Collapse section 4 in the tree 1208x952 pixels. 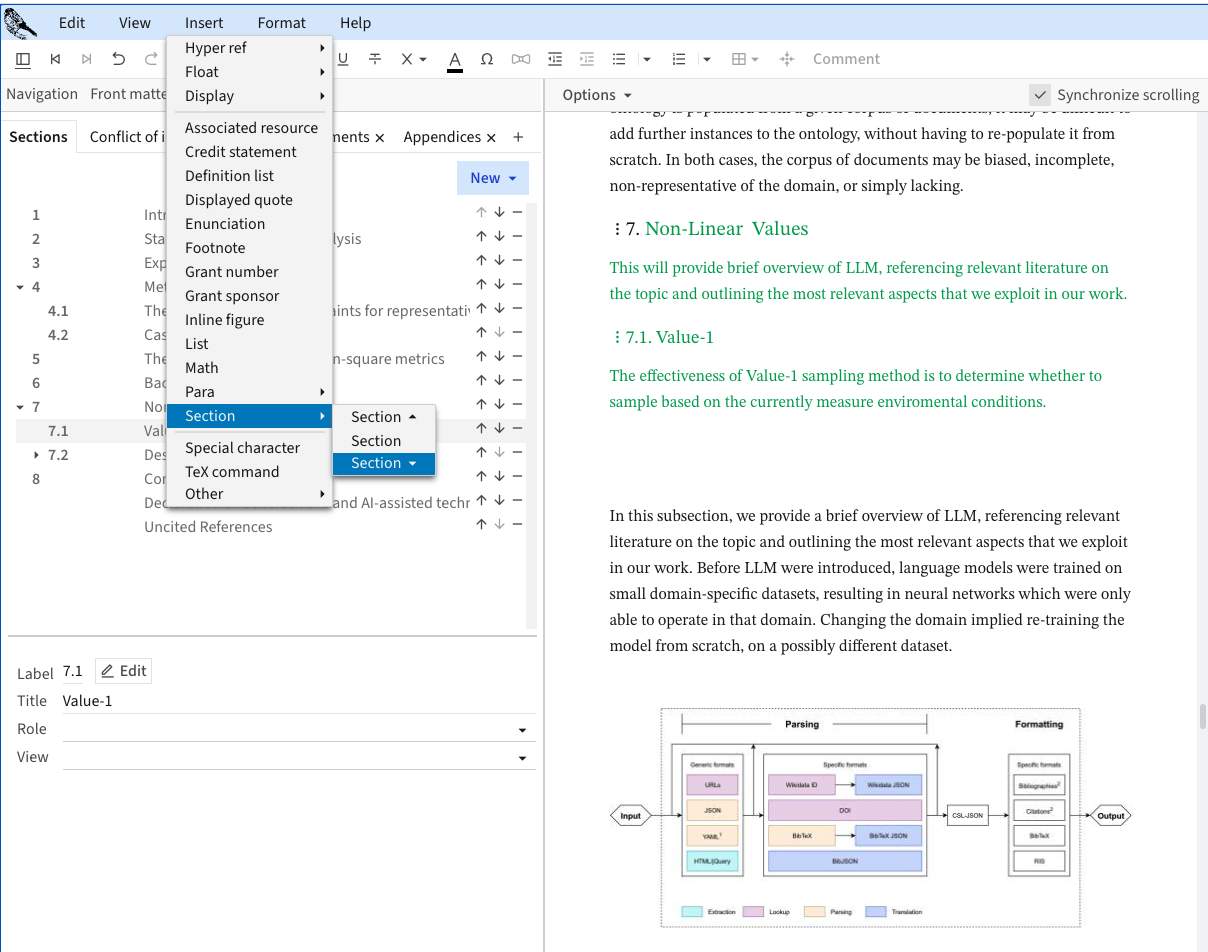coord(21,287)
